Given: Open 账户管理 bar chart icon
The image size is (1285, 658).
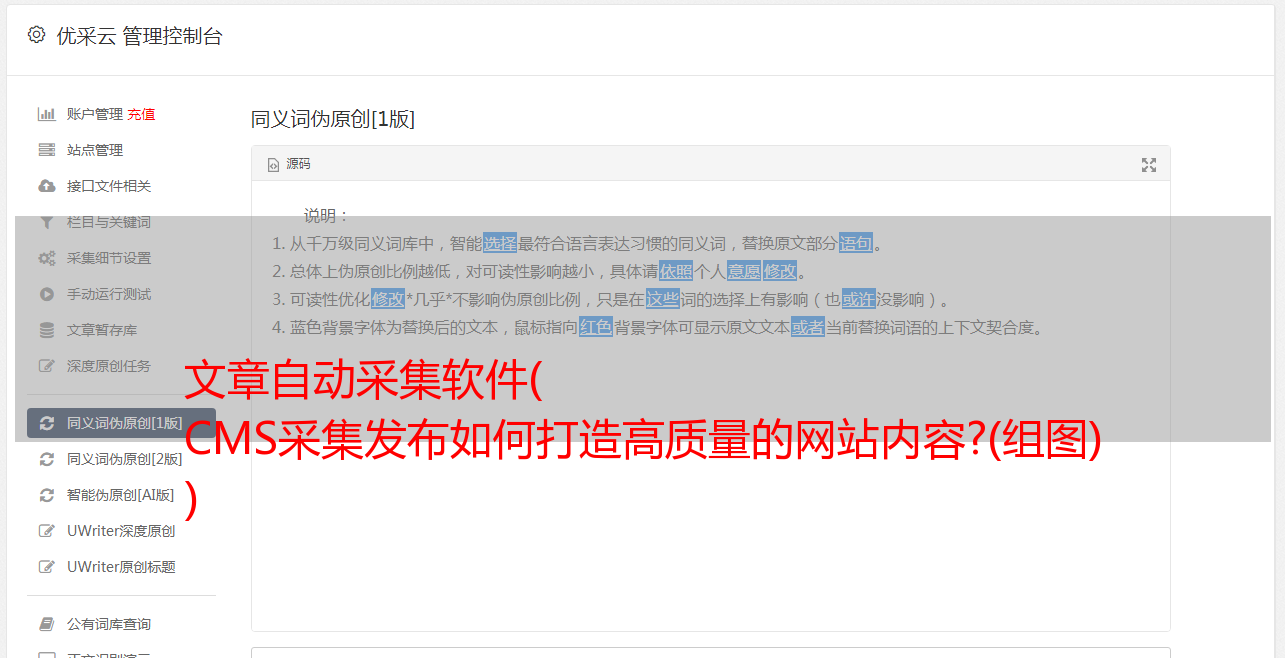Looking at the screenshot, I should [x=46, y=114].
